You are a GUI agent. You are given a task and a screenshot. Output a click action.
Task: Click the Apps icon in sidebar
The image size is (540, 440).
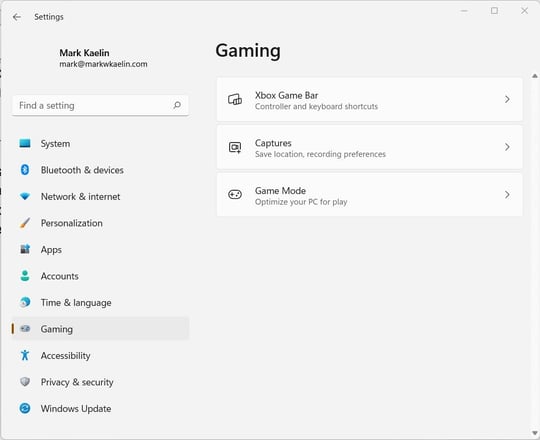(x=25, y=249)
